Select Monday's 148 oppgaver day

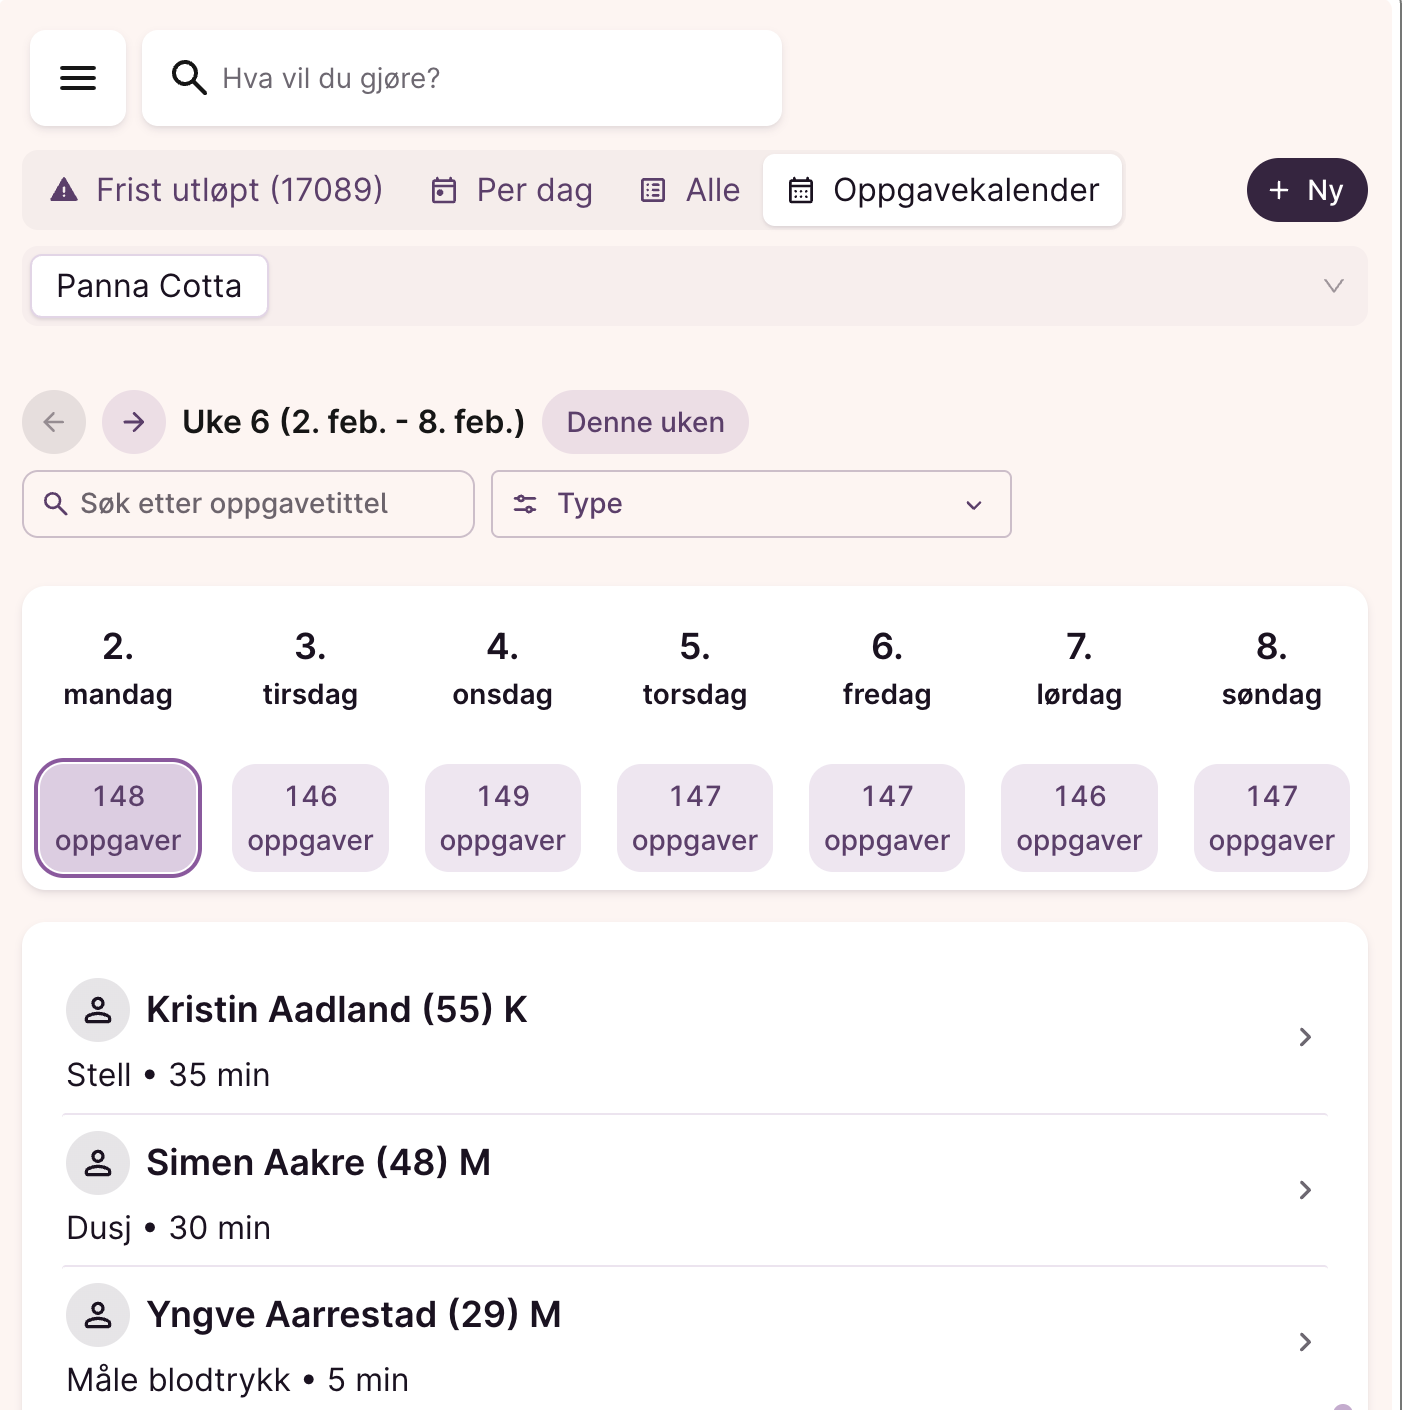point(118,818)
